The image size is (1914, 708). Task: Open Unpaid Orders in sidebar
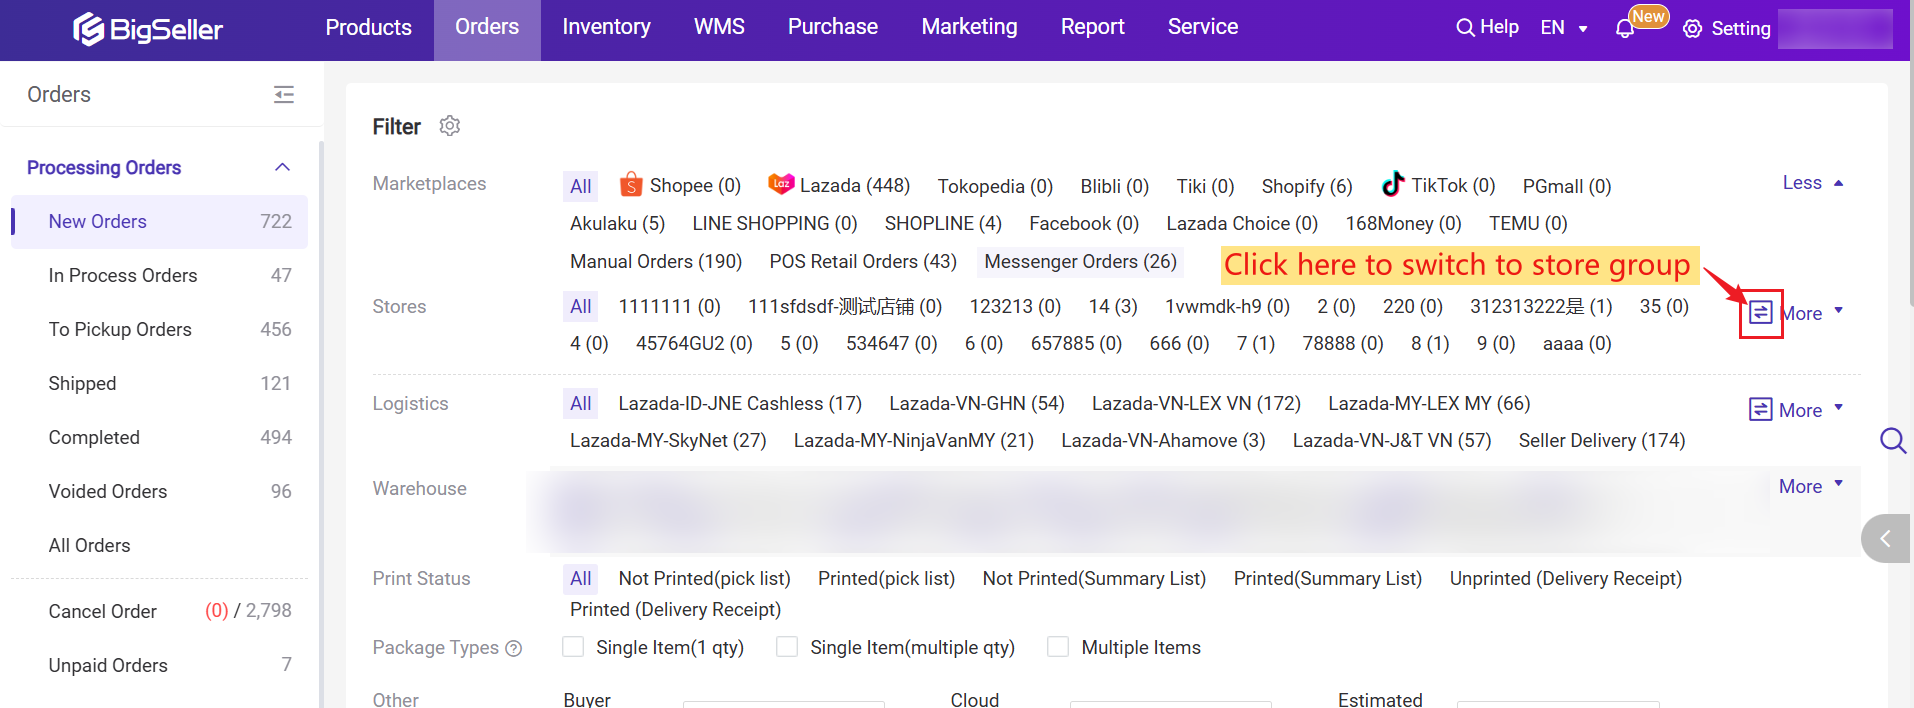[x=160, y=665]
